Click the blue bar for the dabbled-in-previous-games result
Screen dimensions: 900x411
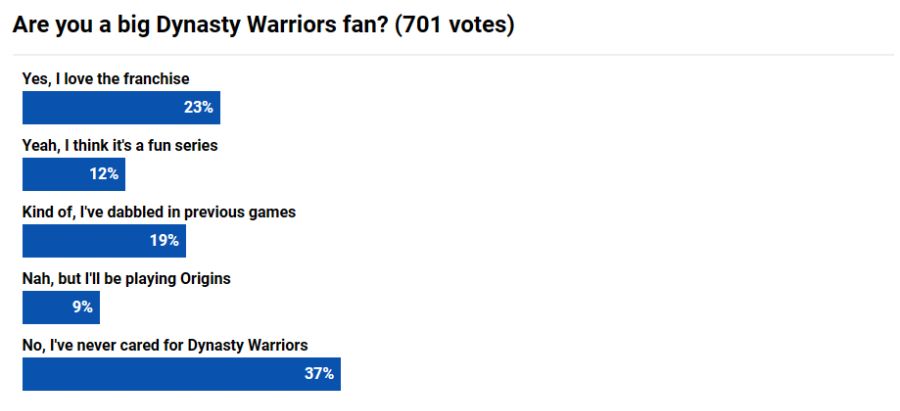[104, 241]
